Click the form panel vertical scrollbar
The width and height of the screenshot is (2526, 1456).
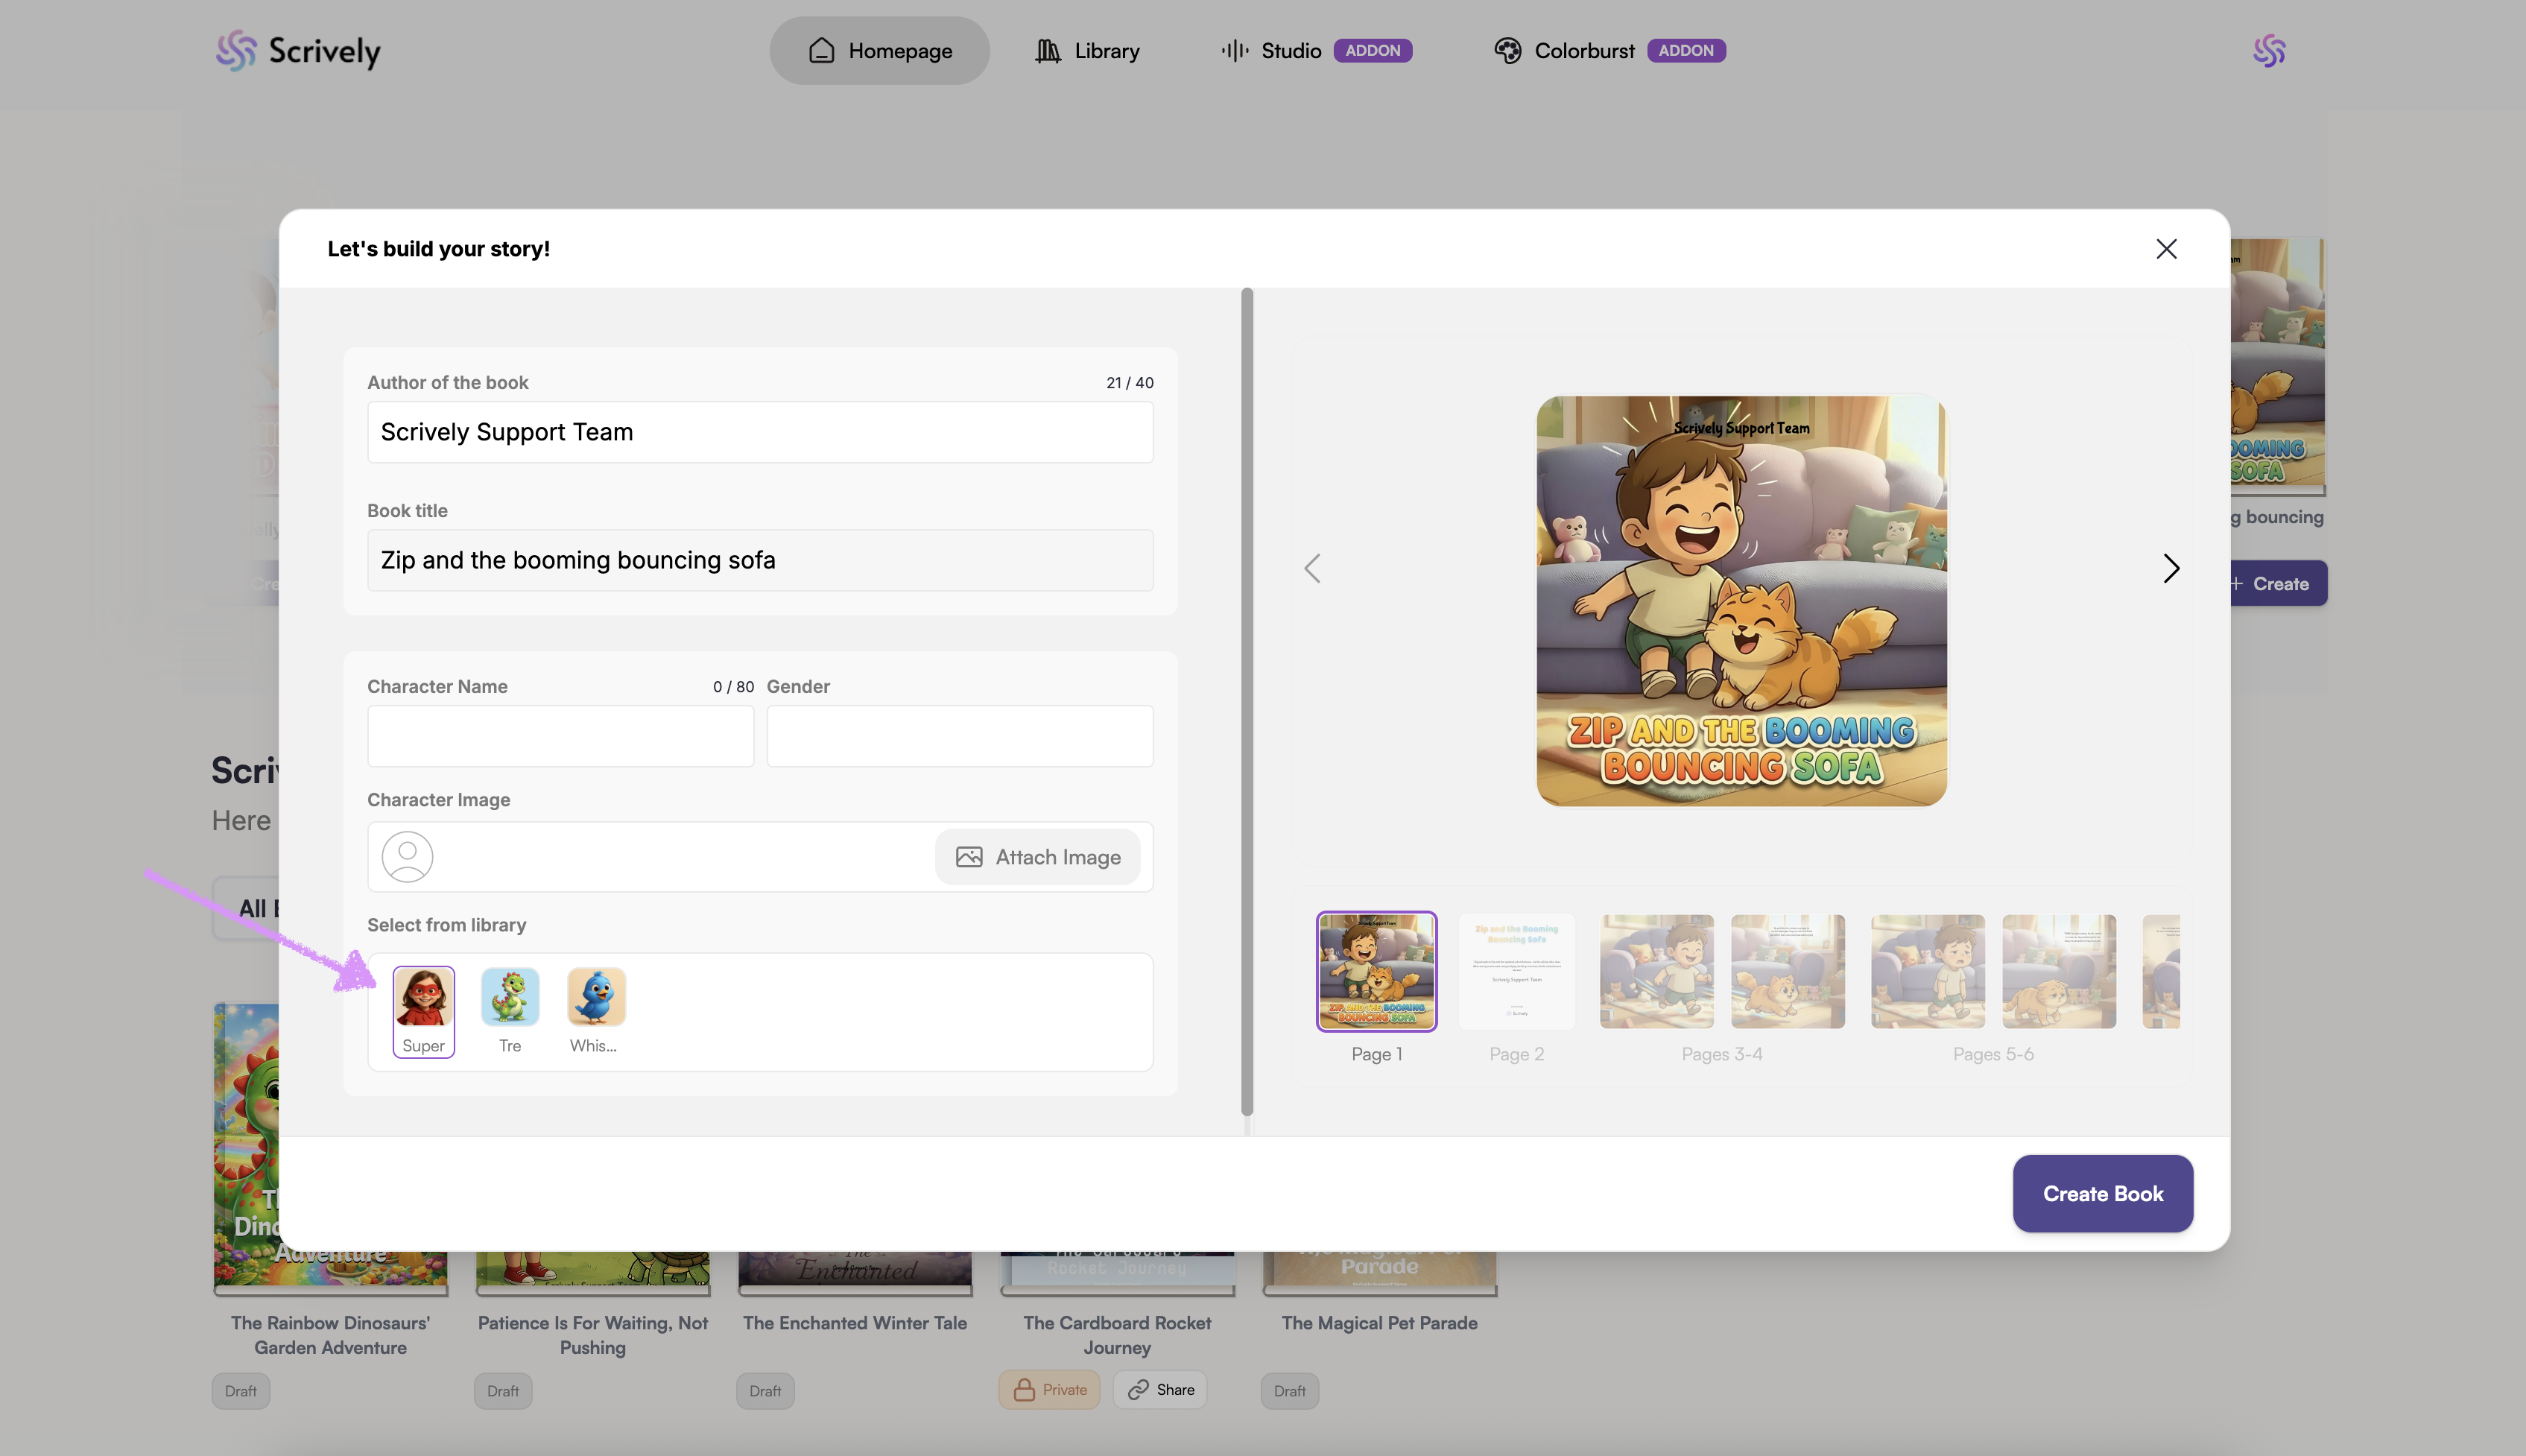click(x=1247, y=700)
